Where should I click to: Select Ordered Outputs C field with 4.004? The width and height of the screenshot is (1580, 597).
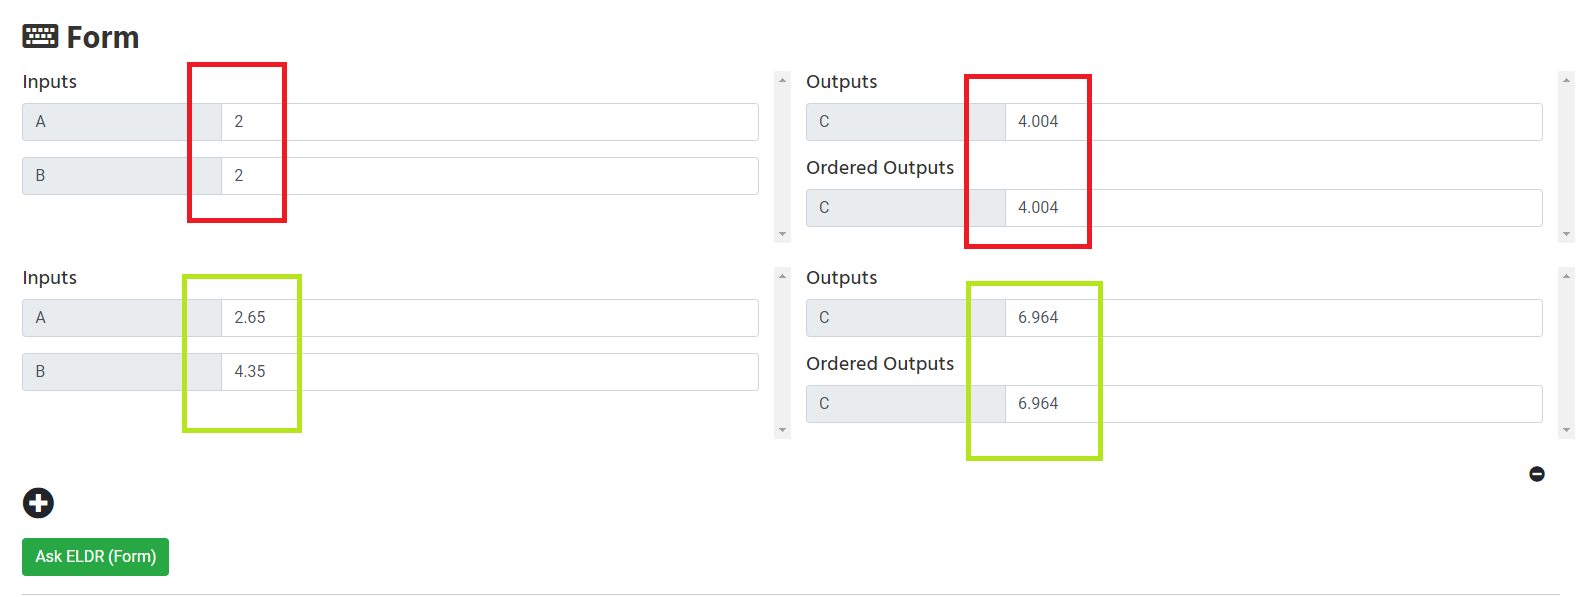1273,208
